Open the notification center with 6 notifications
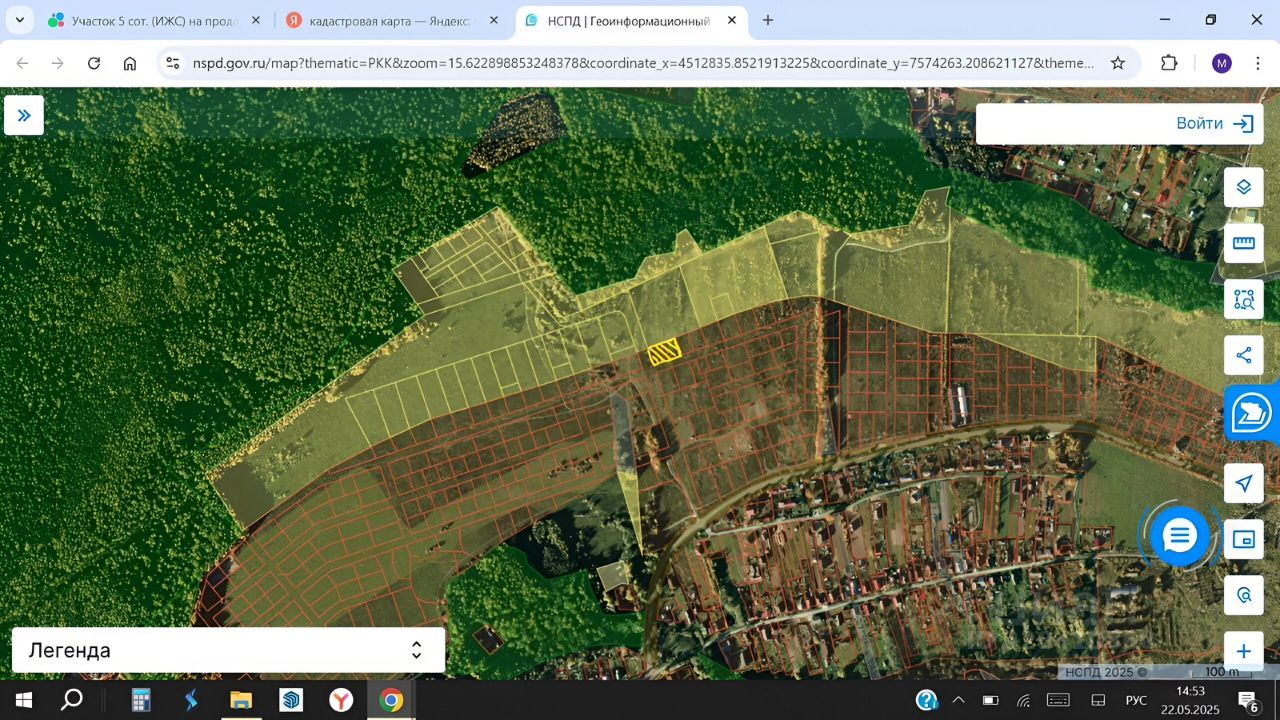This screenshot has height=720, width=1280. pos(1247,700)
